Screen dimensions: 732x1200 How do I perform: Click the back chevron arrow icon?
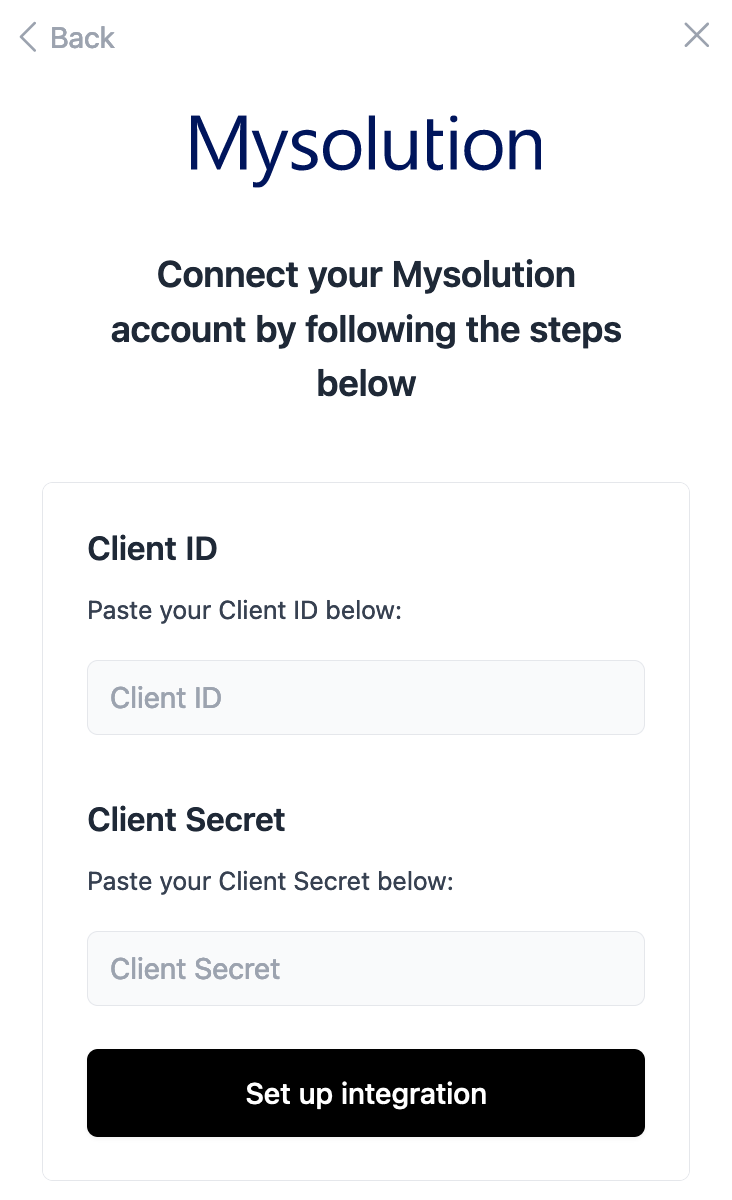[x=28, y=38]
